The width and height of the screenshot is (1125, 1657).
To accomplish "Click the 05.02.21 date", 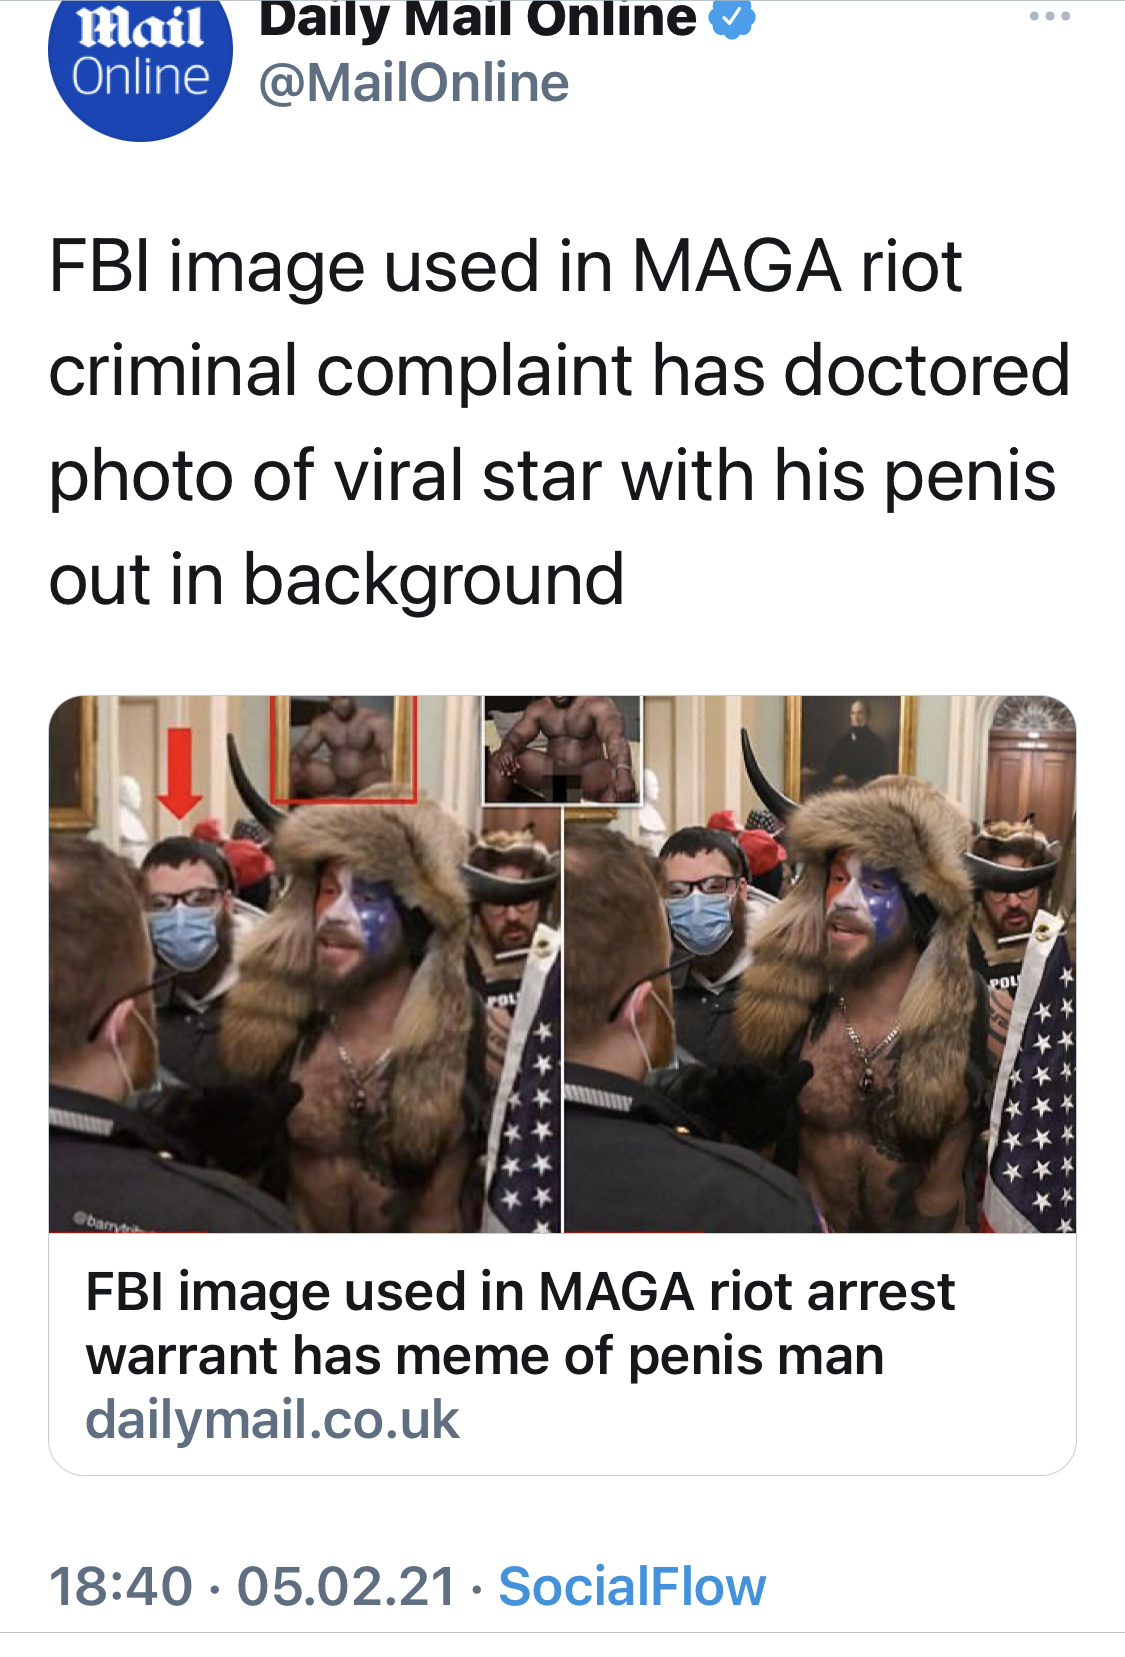I will [347, 1586].
